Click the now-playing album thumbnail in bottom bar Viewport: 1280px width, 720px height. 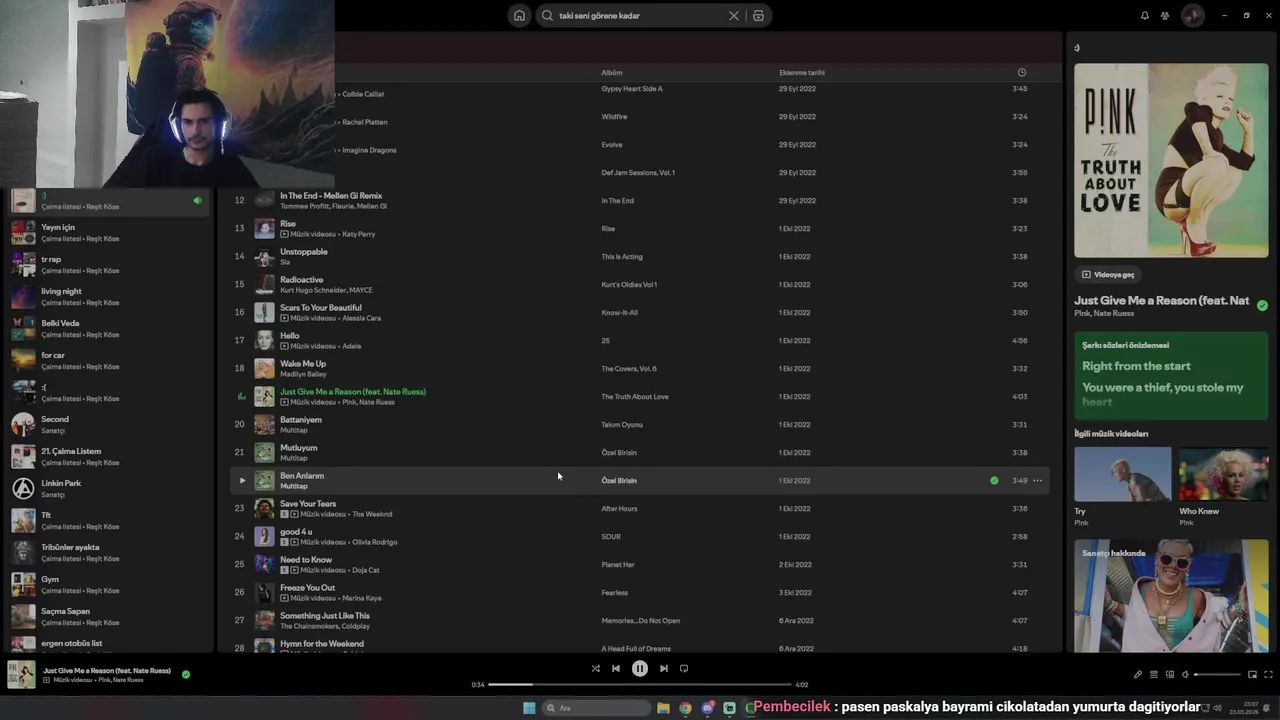coord(21,675)
